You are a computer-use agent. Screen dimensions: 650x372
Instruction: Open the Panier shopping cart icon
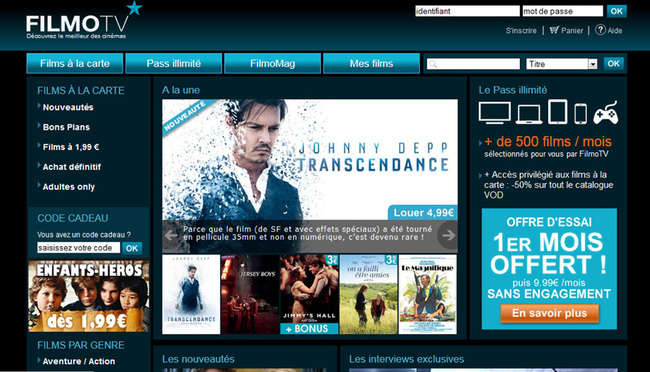[554, 30]
